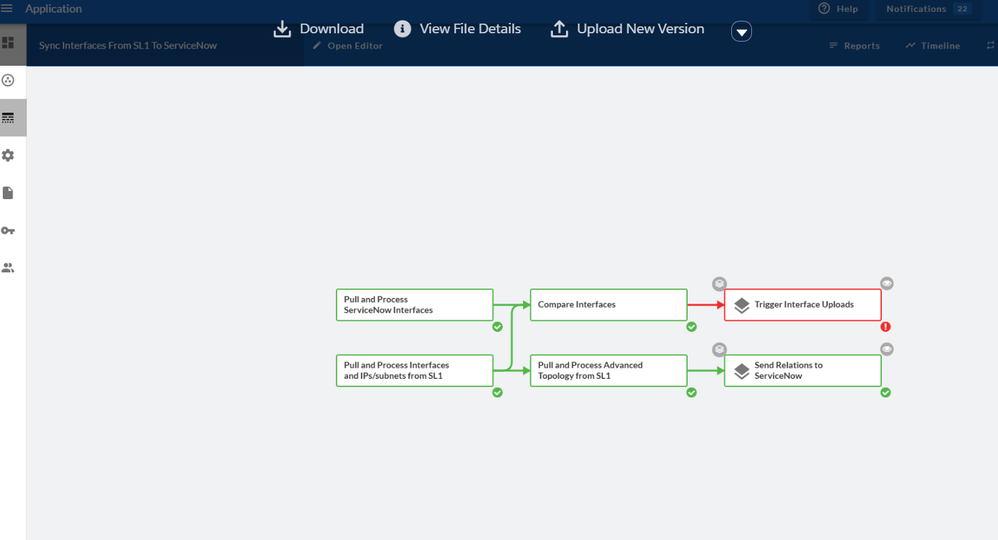Image resolution: width=998 pixels, height=540 pixels.
Task: Click eye icon above Send Relations to ServiceNow
Action: tap(887, 349)
